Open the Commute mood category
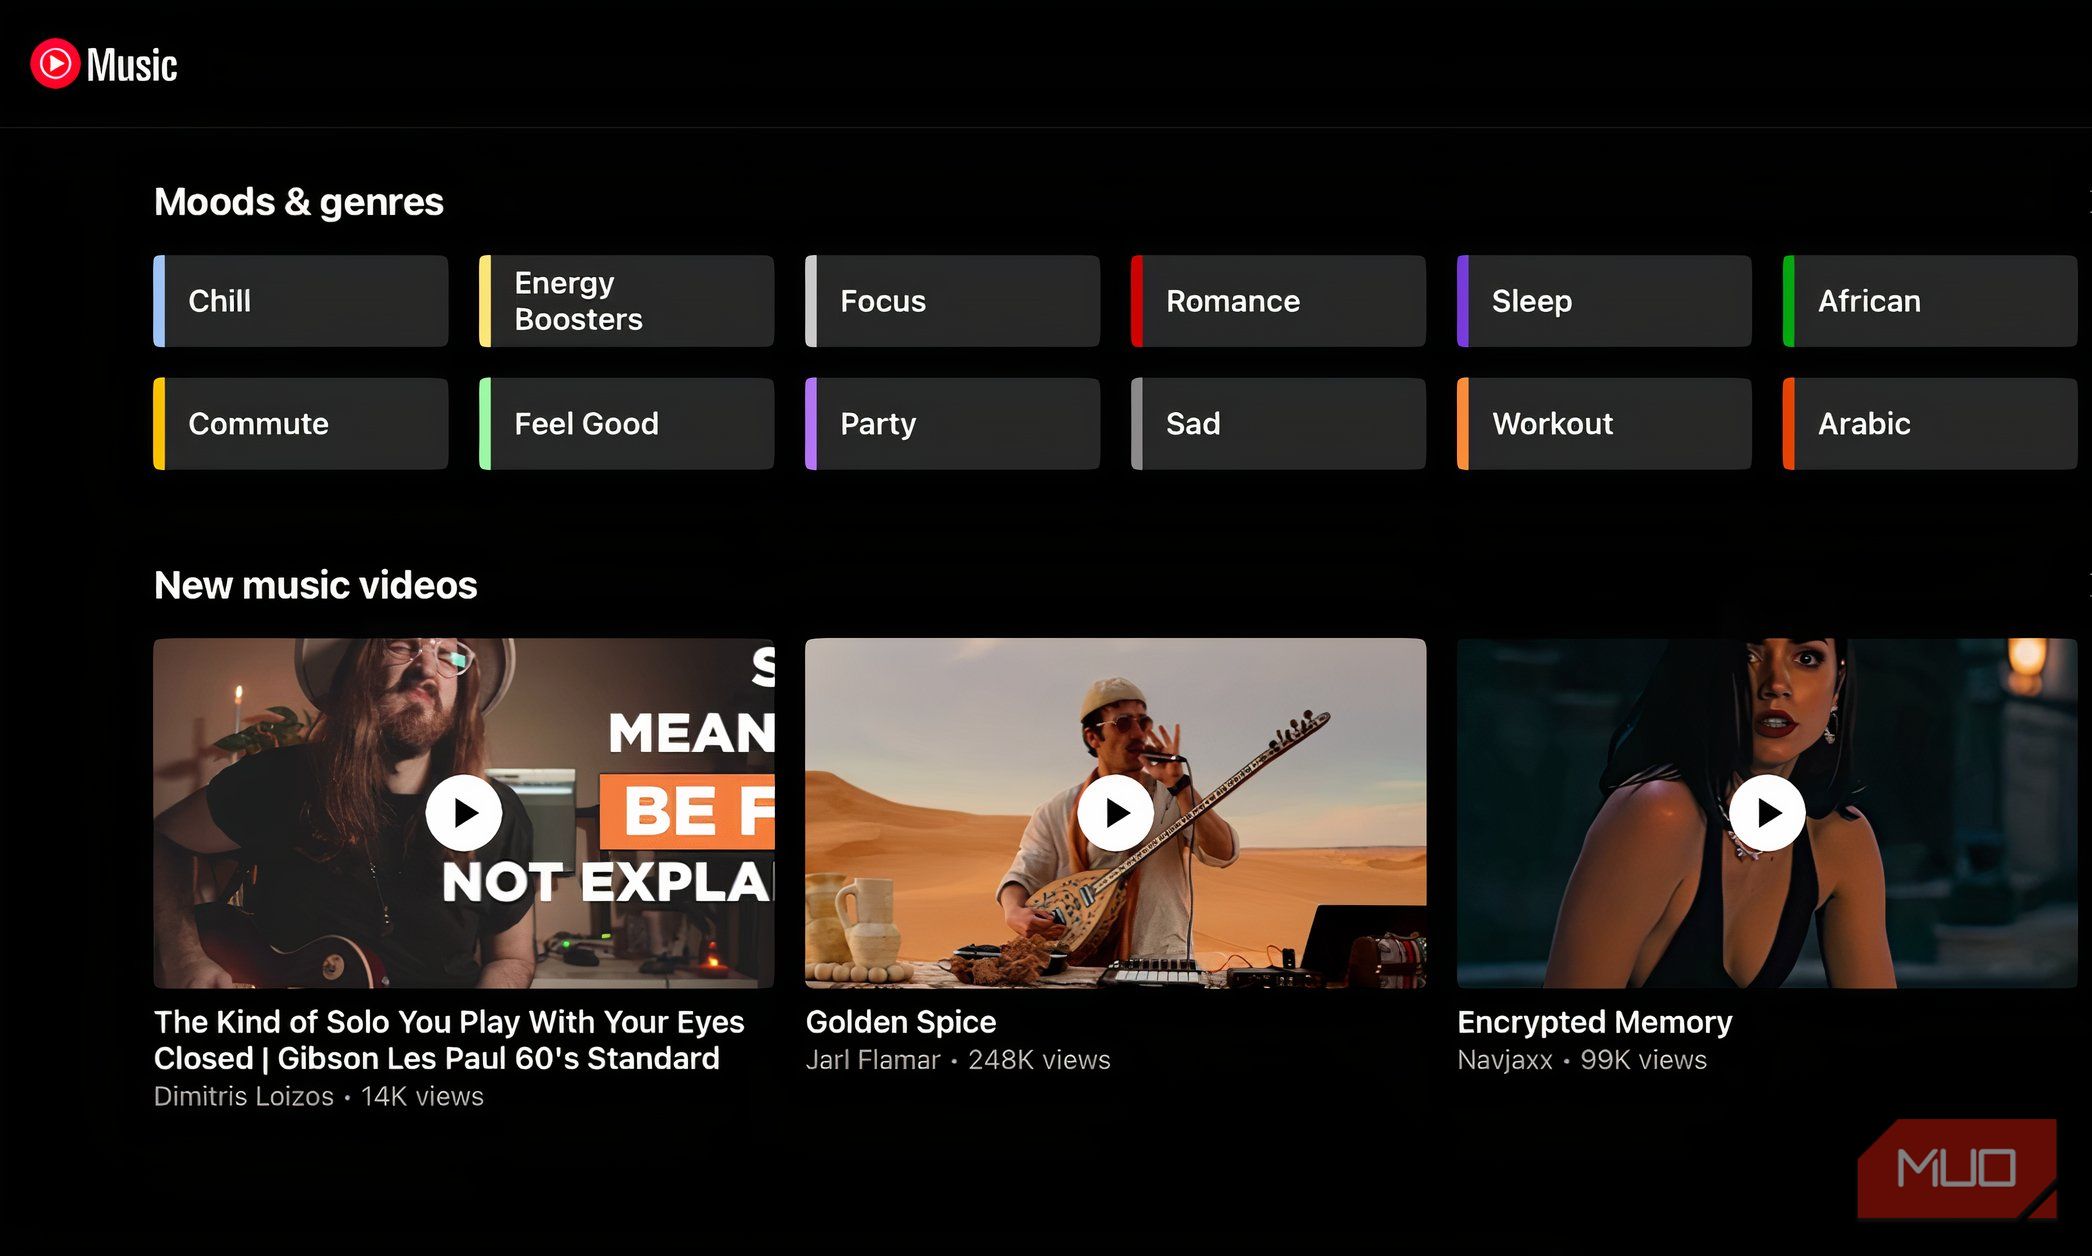Screen dimensions: 2092x1256 301,424
